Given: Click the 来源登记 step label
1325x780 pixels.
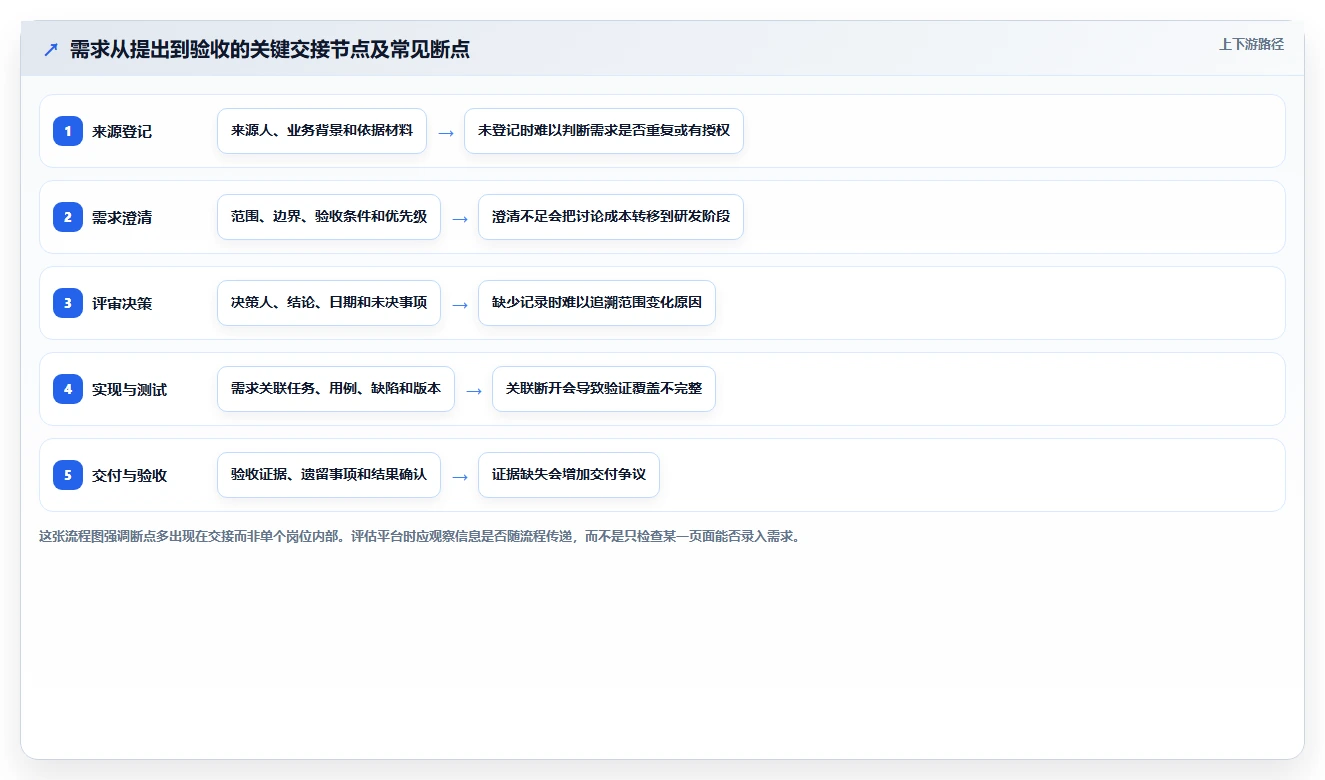Looking at the screenshot, I should click(x=122, y=131).
